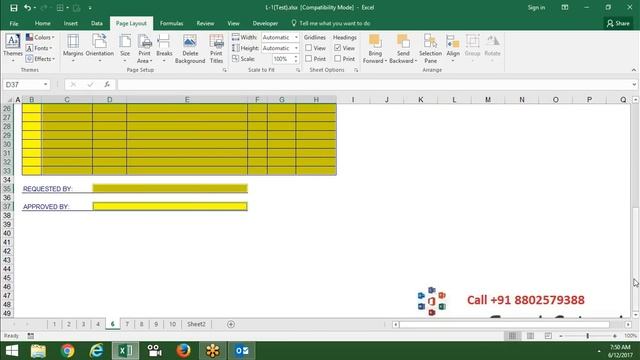The image size is (640, 360).
Task: Open the theme Colors dropdown
Action: coord(40,37)
